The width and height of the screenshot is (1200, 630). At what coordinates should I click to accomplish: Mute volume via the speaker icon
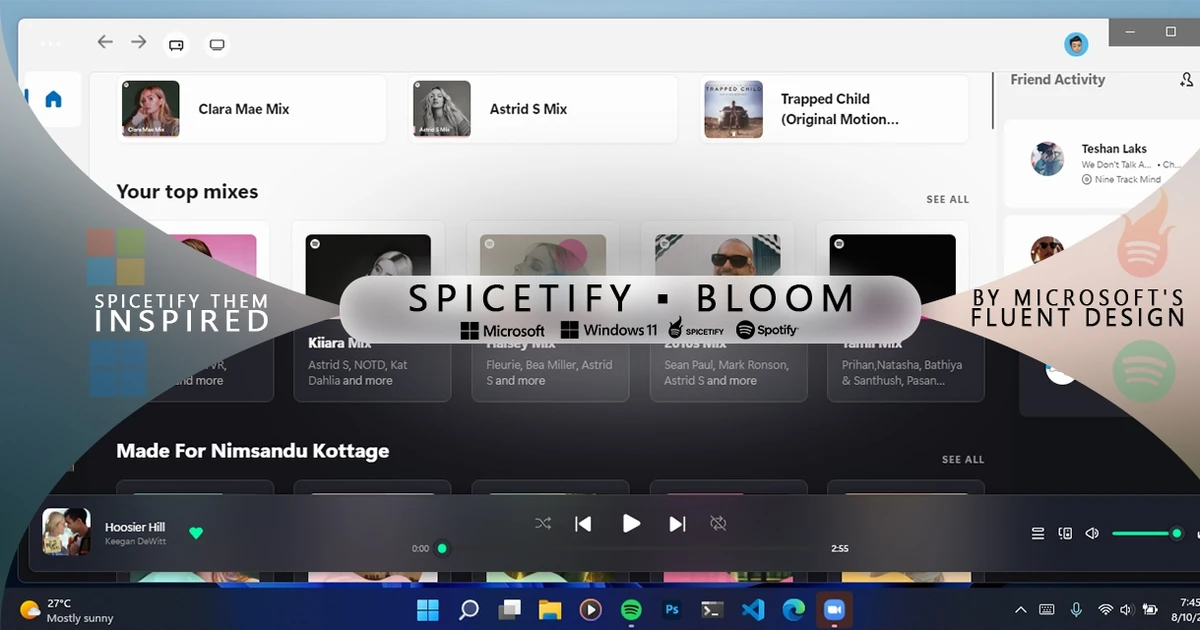1092,533
